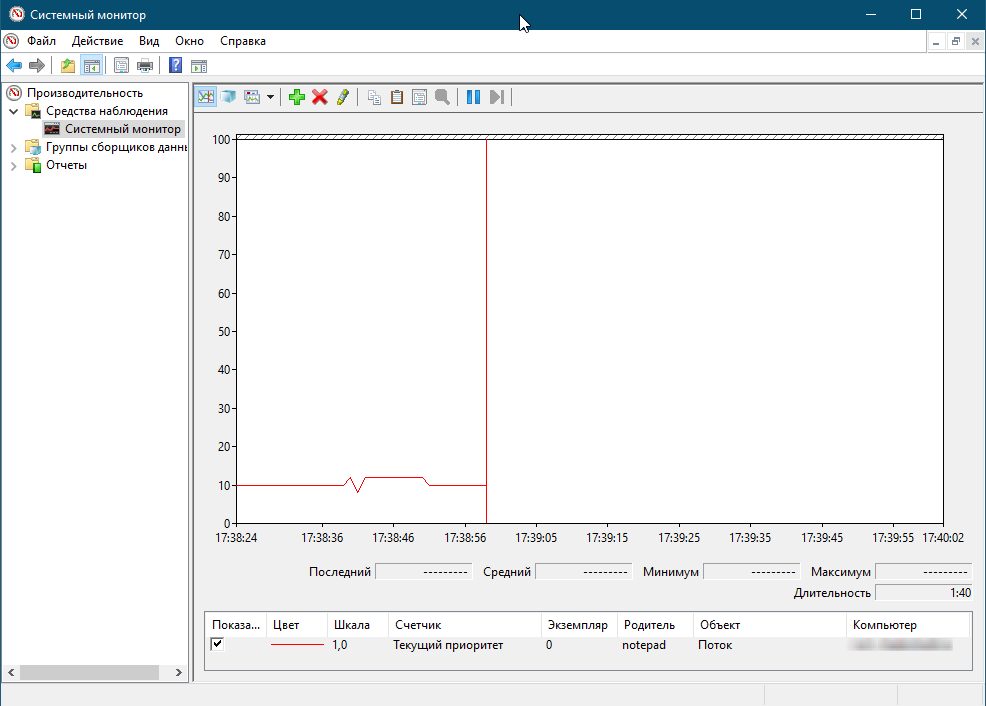Click the blue Help icon in toolbar
This screenshot has width=986, height=706.
175,66
